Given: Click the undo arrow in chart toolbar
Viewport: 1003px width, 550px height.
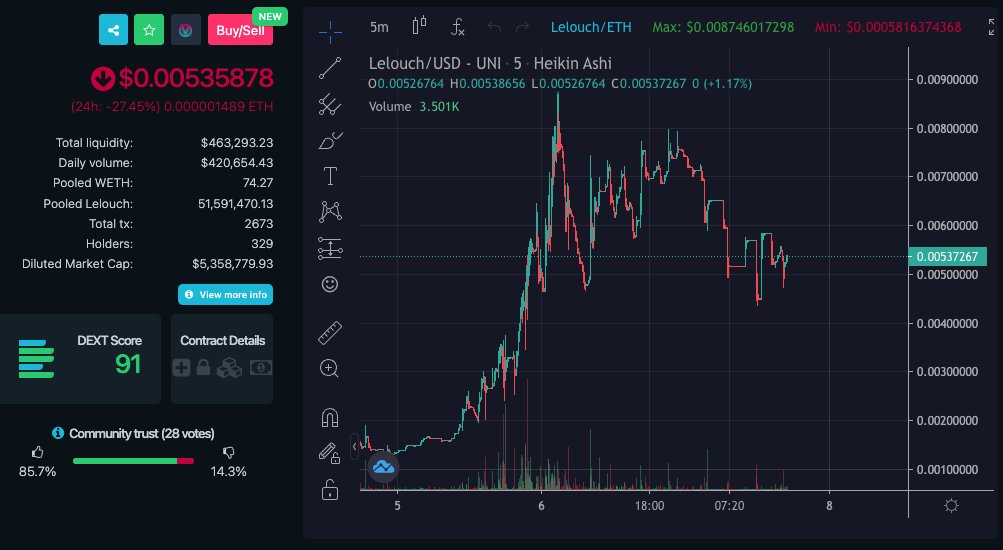Looking at the screenshot, I should (x=494, y=27).
